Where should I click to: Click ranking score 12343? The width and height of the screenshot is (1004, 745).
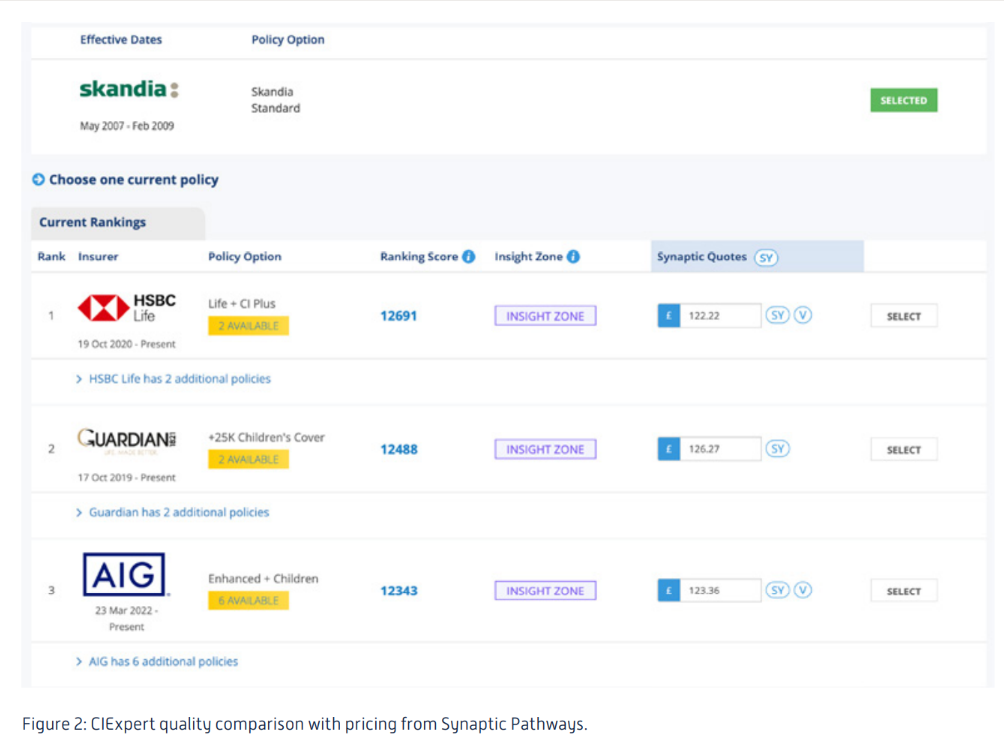[398, 591]
